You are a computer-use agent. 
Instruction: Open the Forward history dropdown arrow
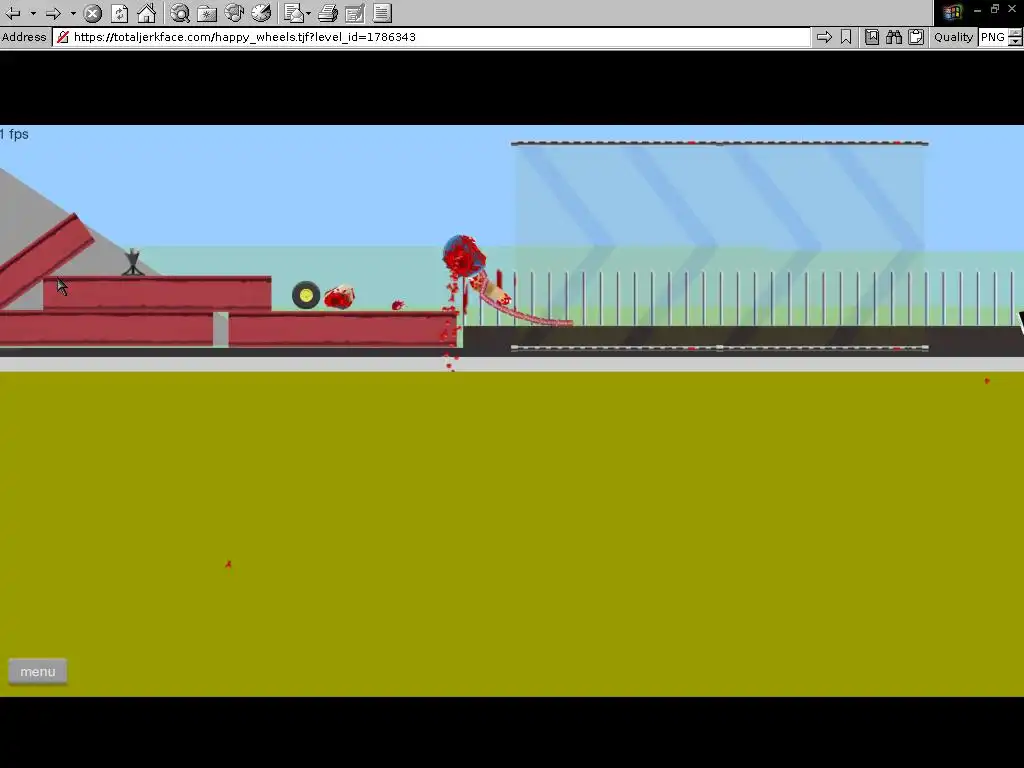[x=73, y=13]
